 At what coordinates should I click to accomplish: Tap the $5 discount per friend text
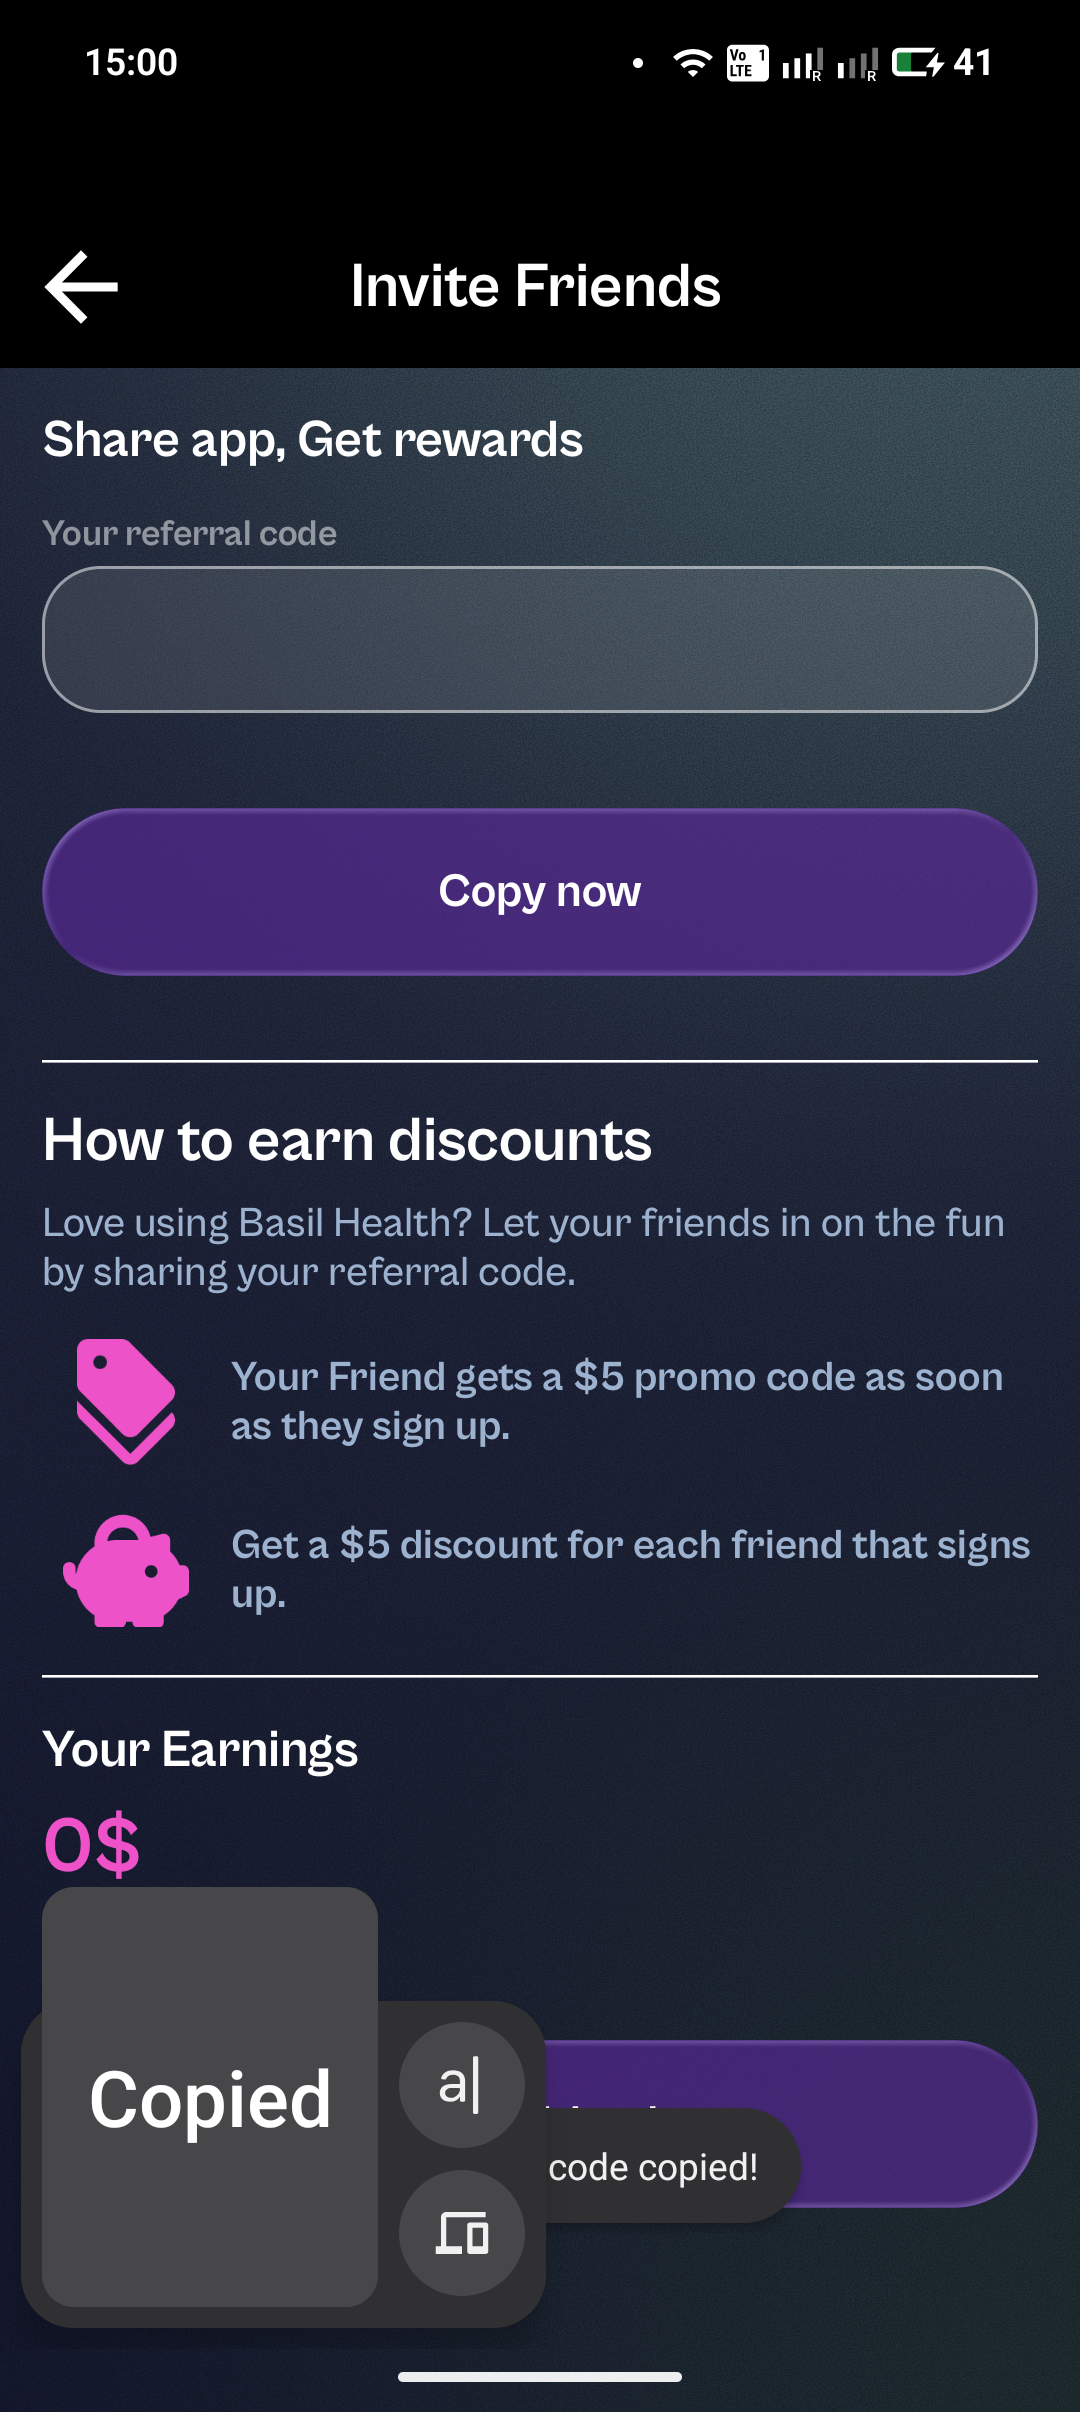630,1569
